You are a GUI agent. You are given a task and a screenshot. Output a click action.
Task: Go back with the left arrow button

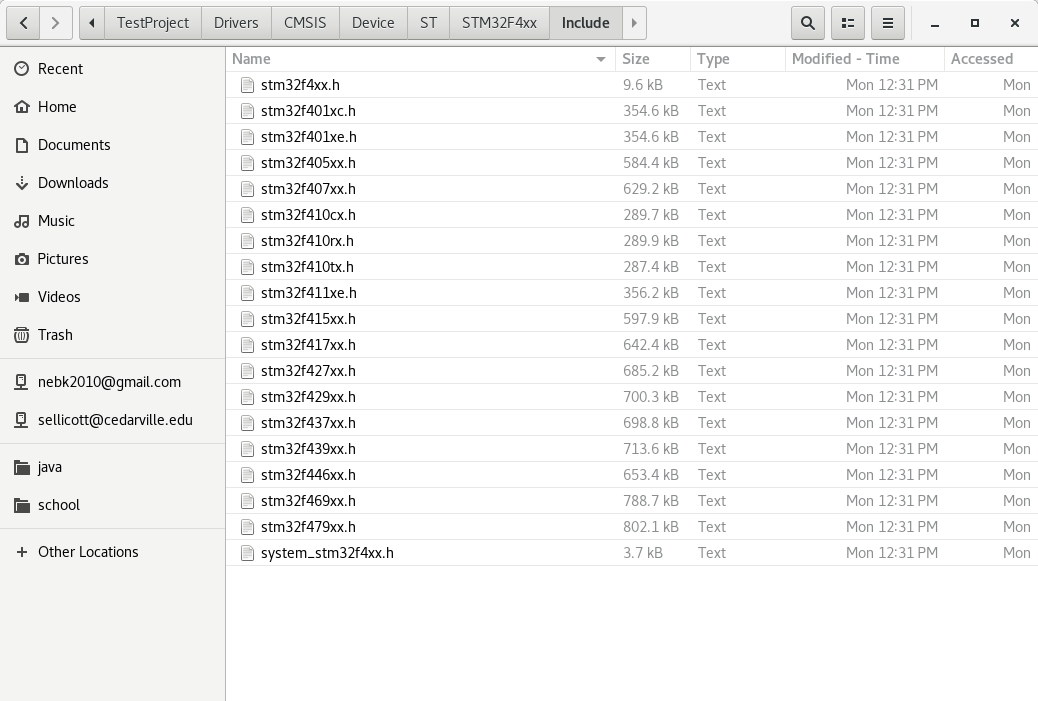tap(23, 23)
